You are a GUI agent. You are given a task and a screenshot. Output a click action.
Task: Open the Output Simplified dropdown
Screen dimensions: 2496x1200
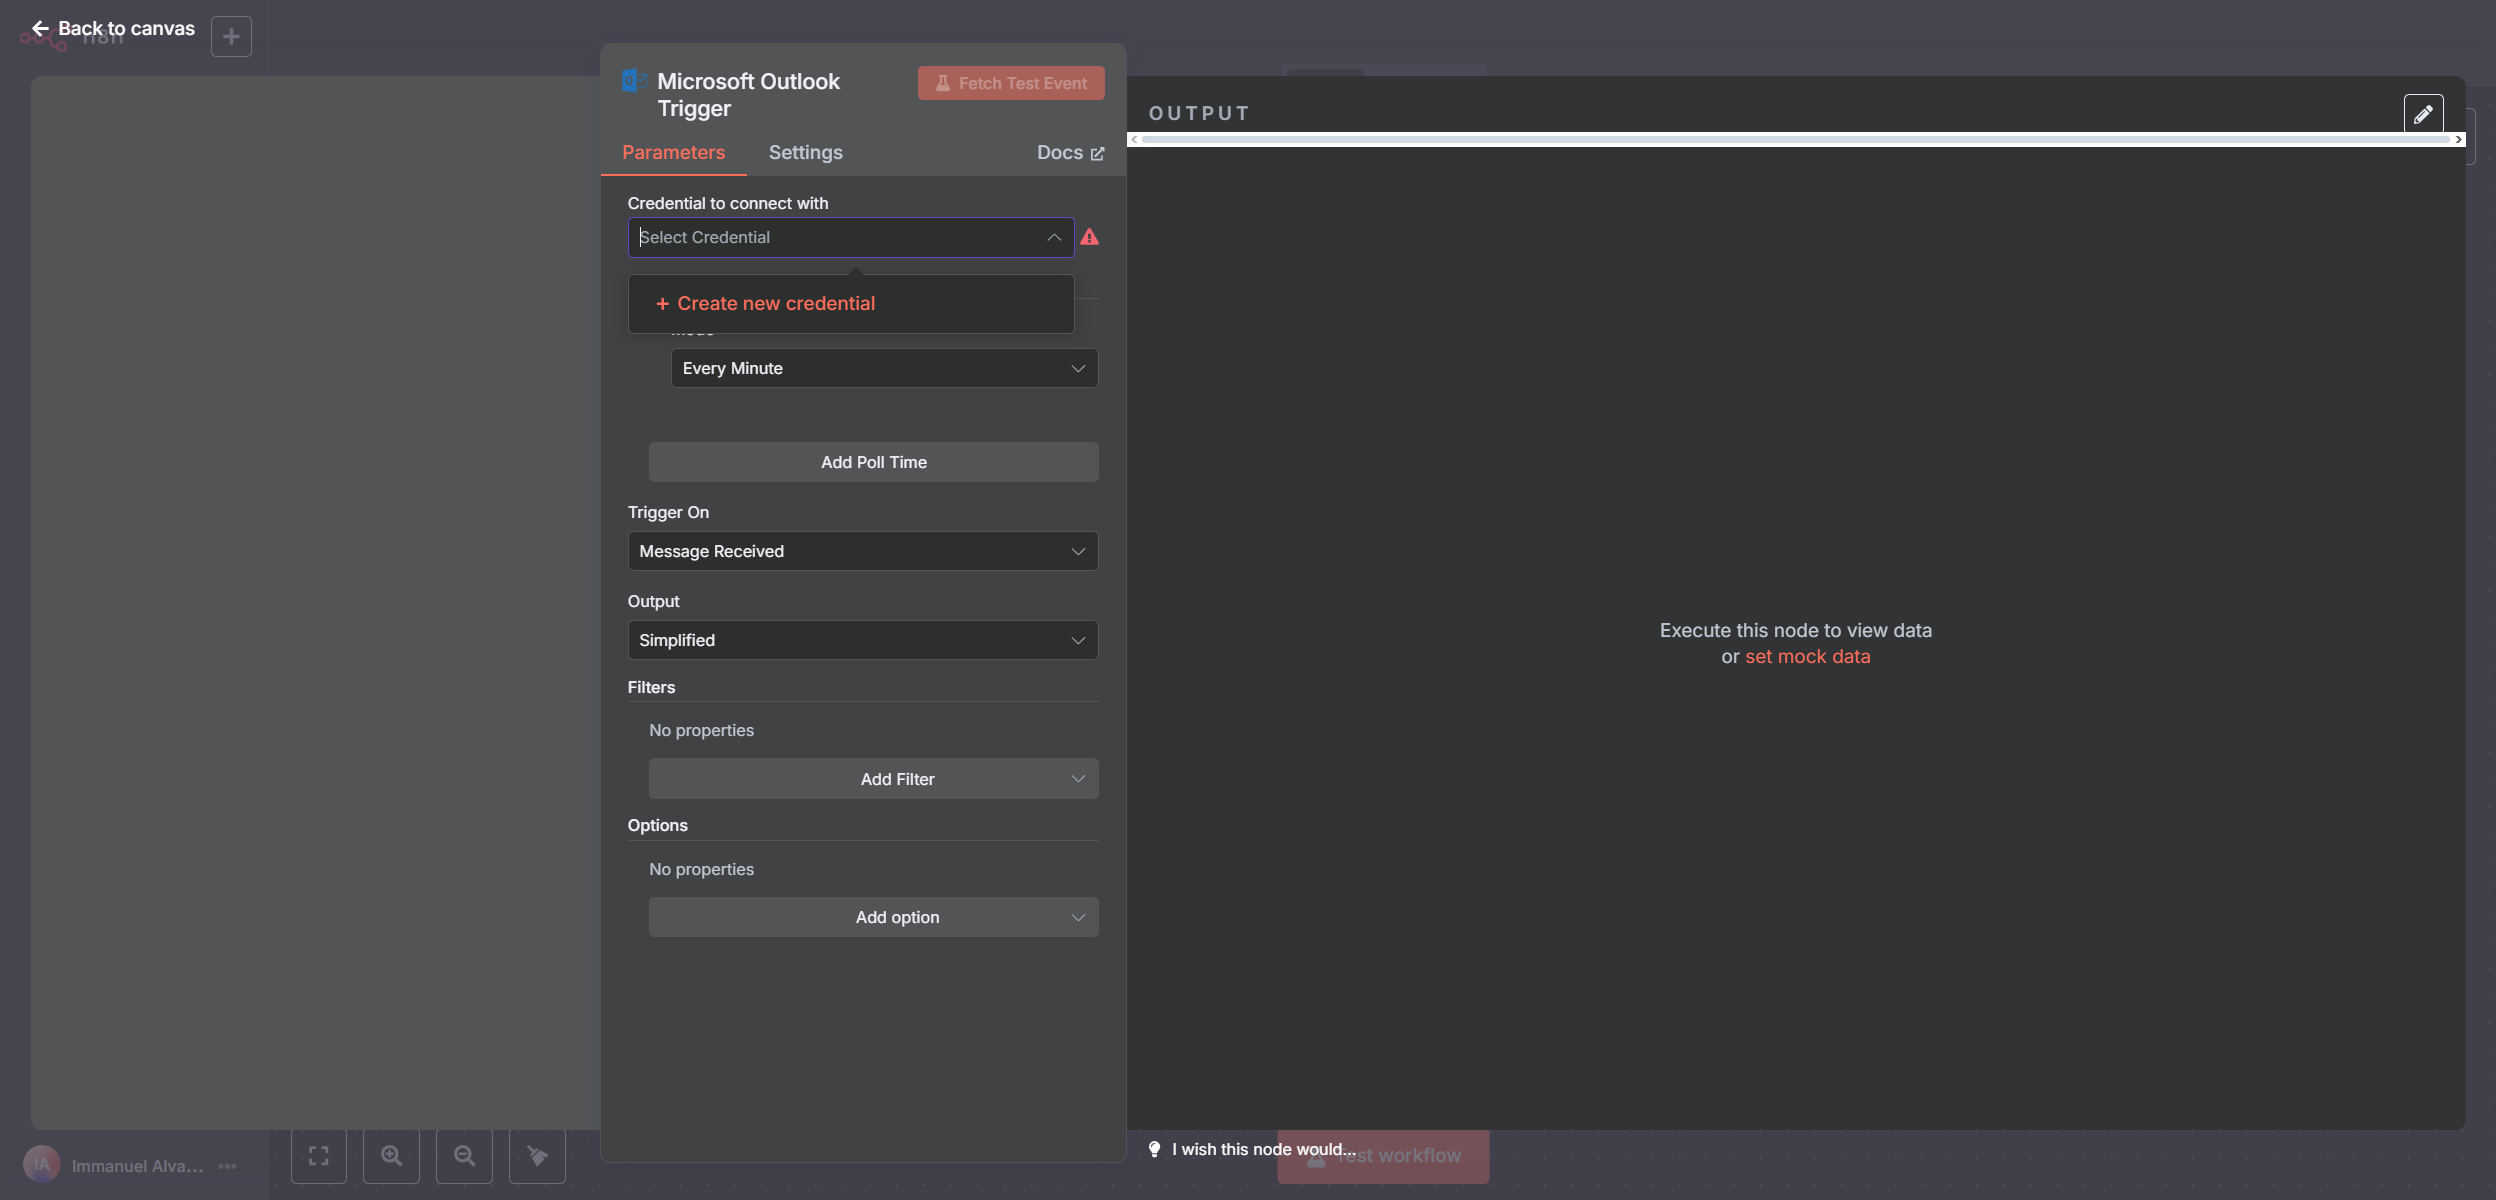tap(862, 640)
